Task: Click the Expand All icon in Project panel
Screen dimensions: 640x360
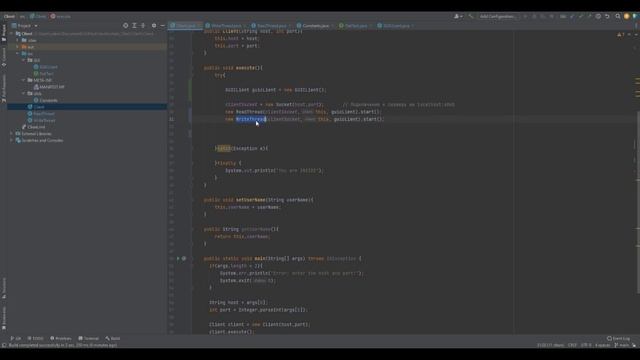Action: pyautogui.click(x=134, y=25)
